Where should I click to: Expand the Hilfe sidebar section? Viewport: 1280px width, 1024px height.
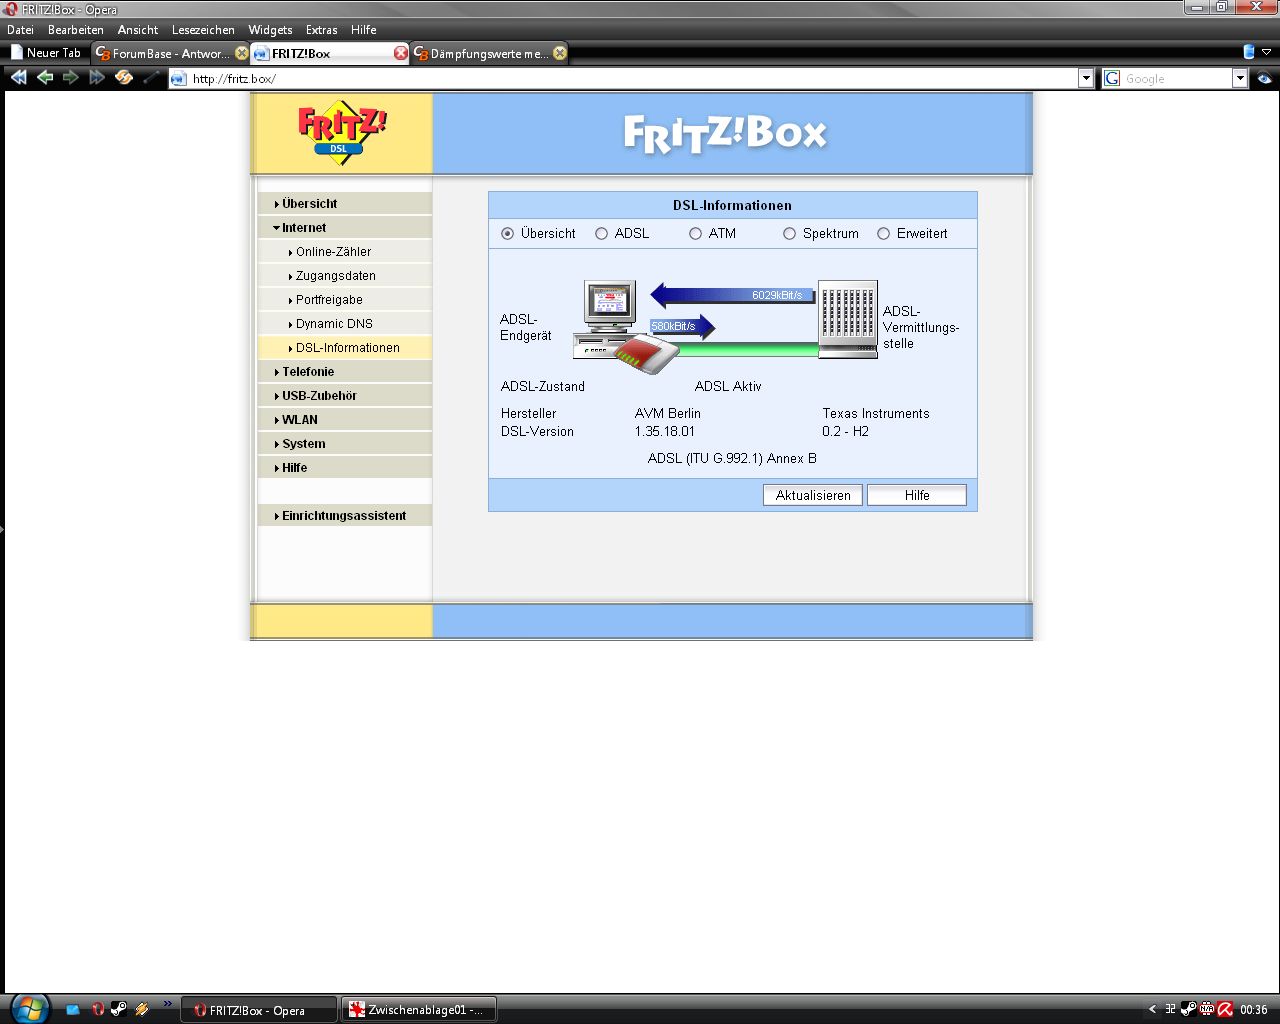coord(345,467)
